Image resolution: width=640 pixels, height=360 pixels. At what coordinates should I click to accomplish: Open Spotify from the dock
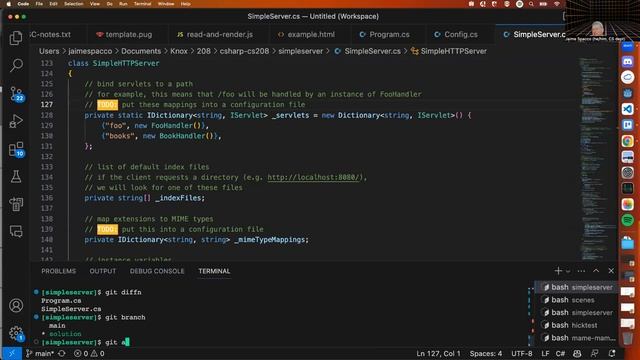point(627,220)
